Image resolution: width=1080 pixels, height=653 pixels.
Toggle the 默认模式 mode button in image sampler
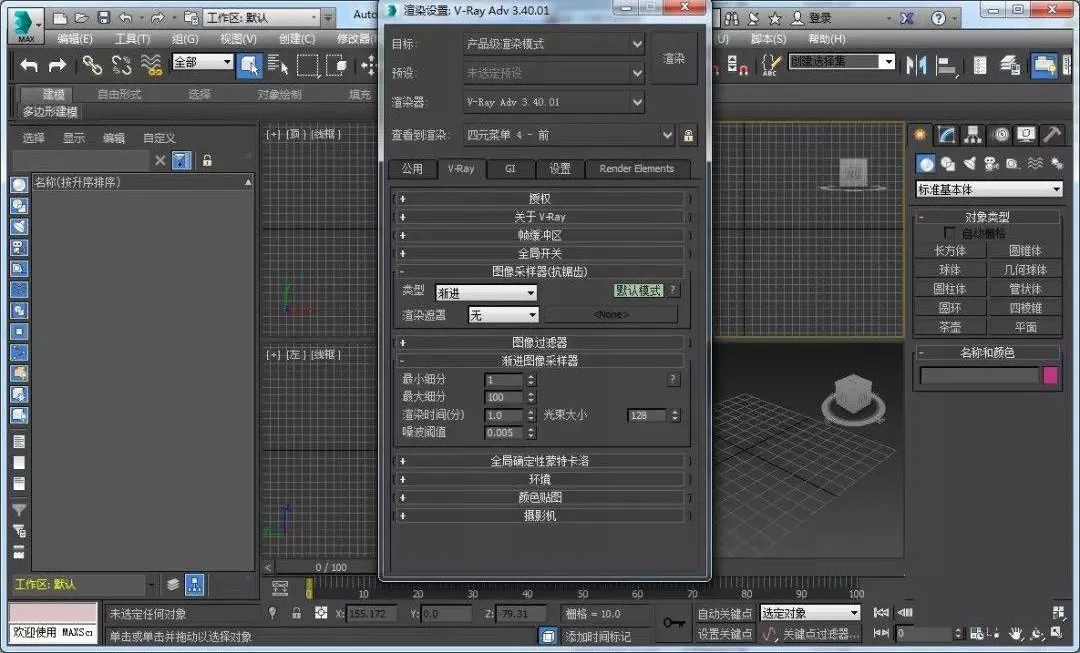click(638, 291)
